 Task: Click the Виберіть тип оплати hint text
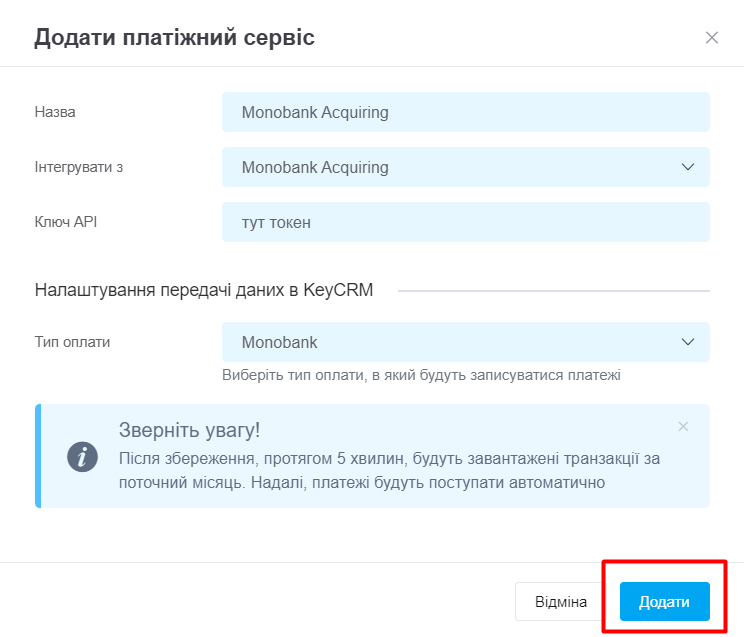421,375
